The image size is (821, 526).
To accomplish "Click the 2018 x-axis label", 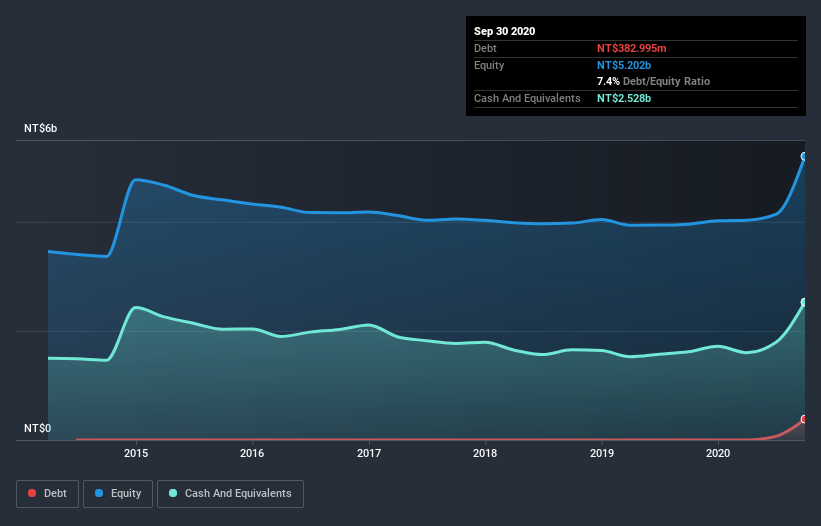I will point(485,453).
